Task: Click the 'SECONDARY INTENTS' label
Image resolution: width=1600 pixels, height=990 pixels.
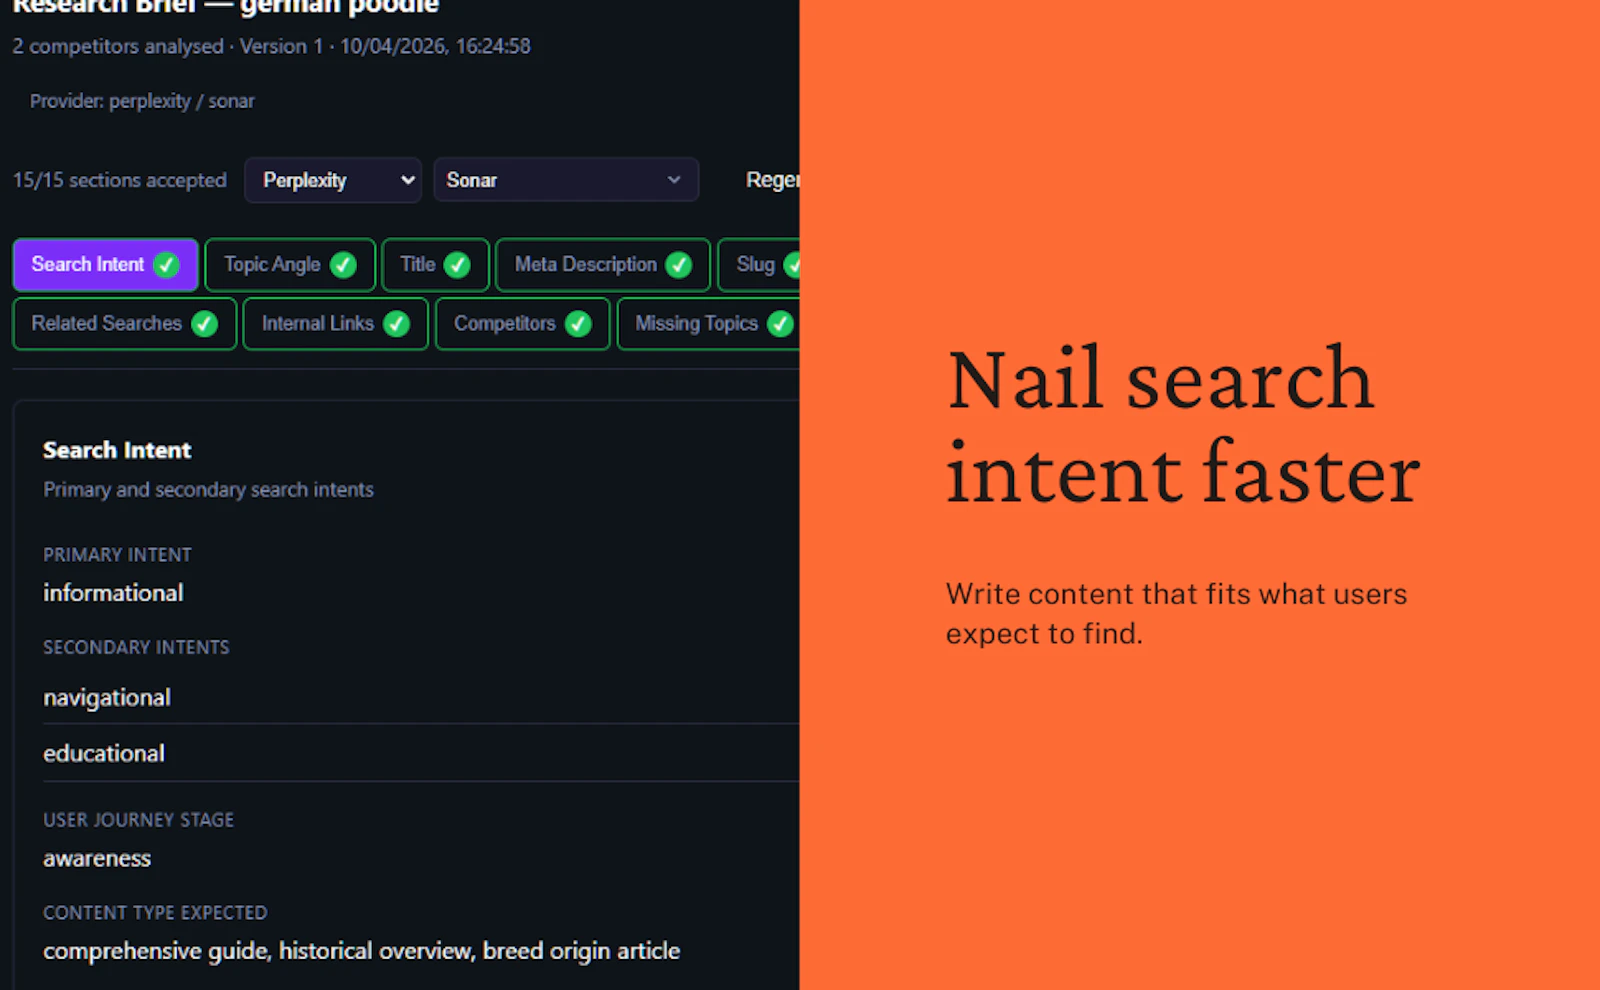Action: [136, 648]
